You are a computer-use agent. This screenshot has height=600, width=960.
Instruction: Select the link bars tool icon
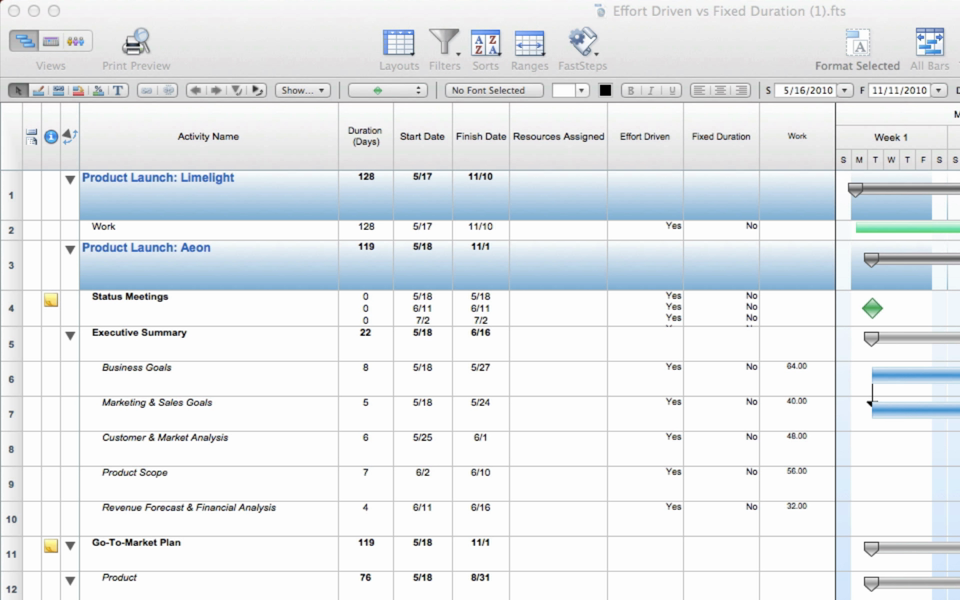point(58,91)
